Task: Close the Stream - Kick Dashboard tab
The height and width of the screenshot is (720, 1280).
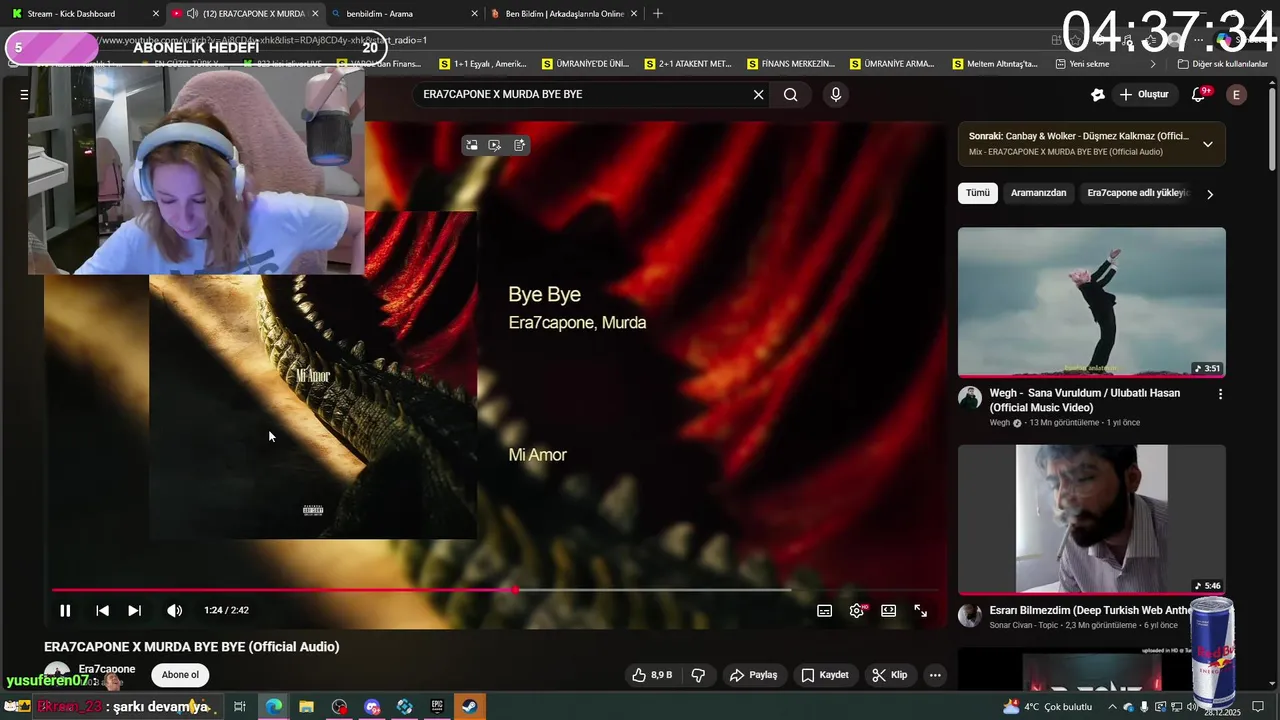Action: pos(155,14)
